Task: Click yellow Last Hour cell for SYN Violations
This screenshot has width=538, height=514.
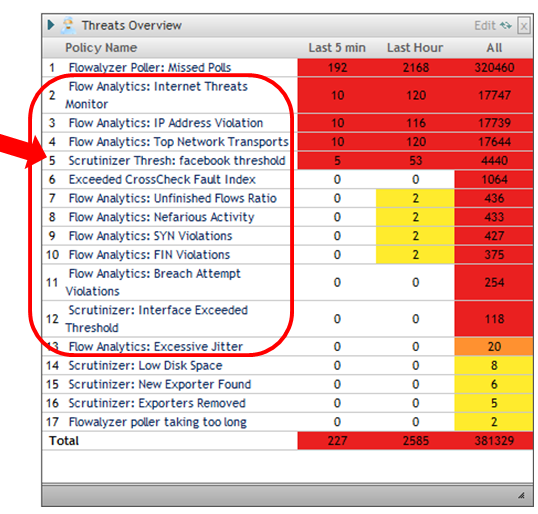Action: click(x=415, y=236)
